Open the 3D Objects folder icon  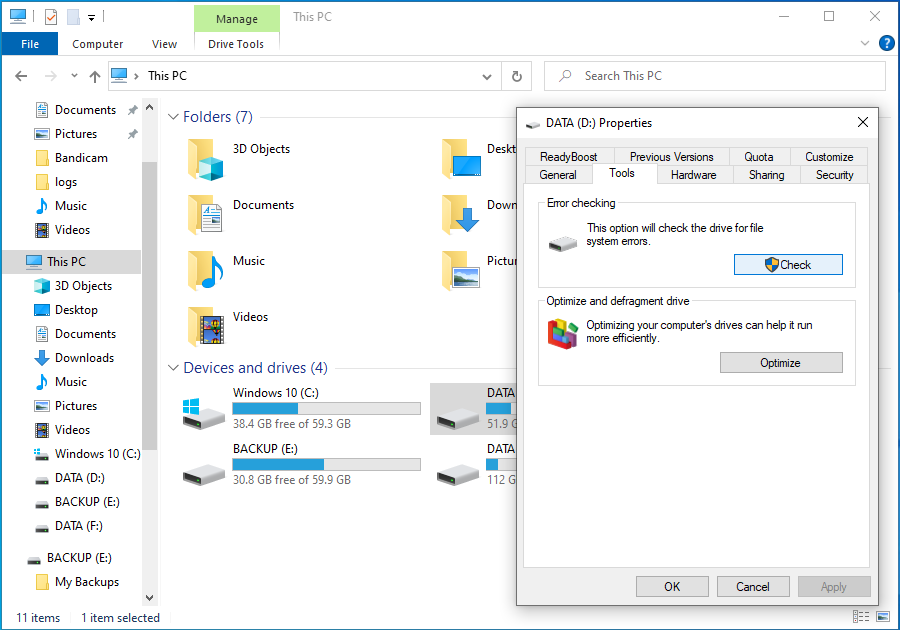(x=205, y=159)
